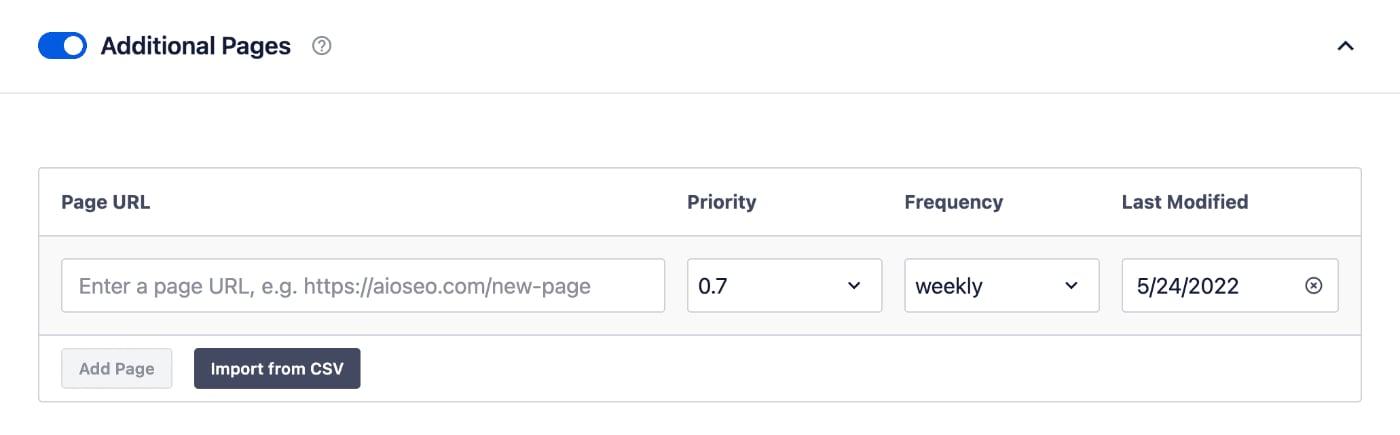Click the Last Modified column header
Viewport: 1400px width, 435px height.
1185,202
